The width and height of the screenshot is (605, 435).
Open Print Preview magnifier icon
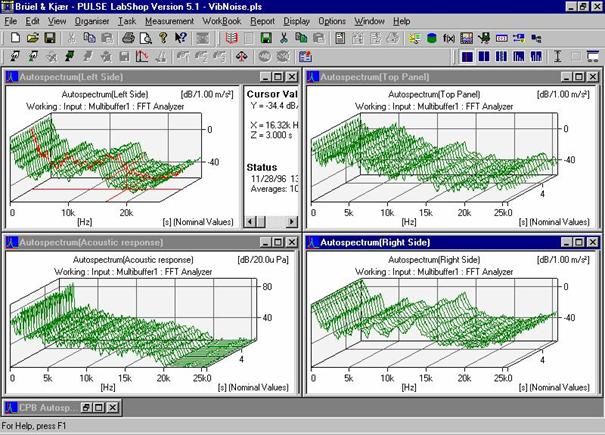coord(144,38)
